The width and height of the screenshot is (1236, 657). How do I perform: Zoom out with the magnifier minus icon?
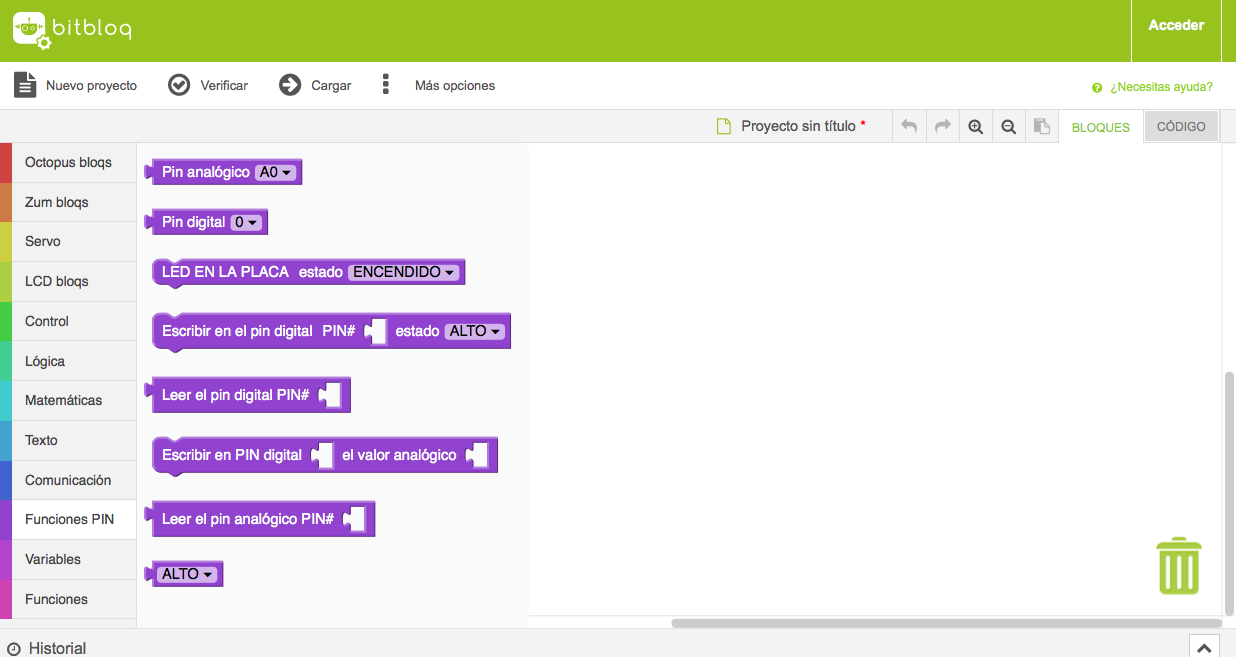1009,127
